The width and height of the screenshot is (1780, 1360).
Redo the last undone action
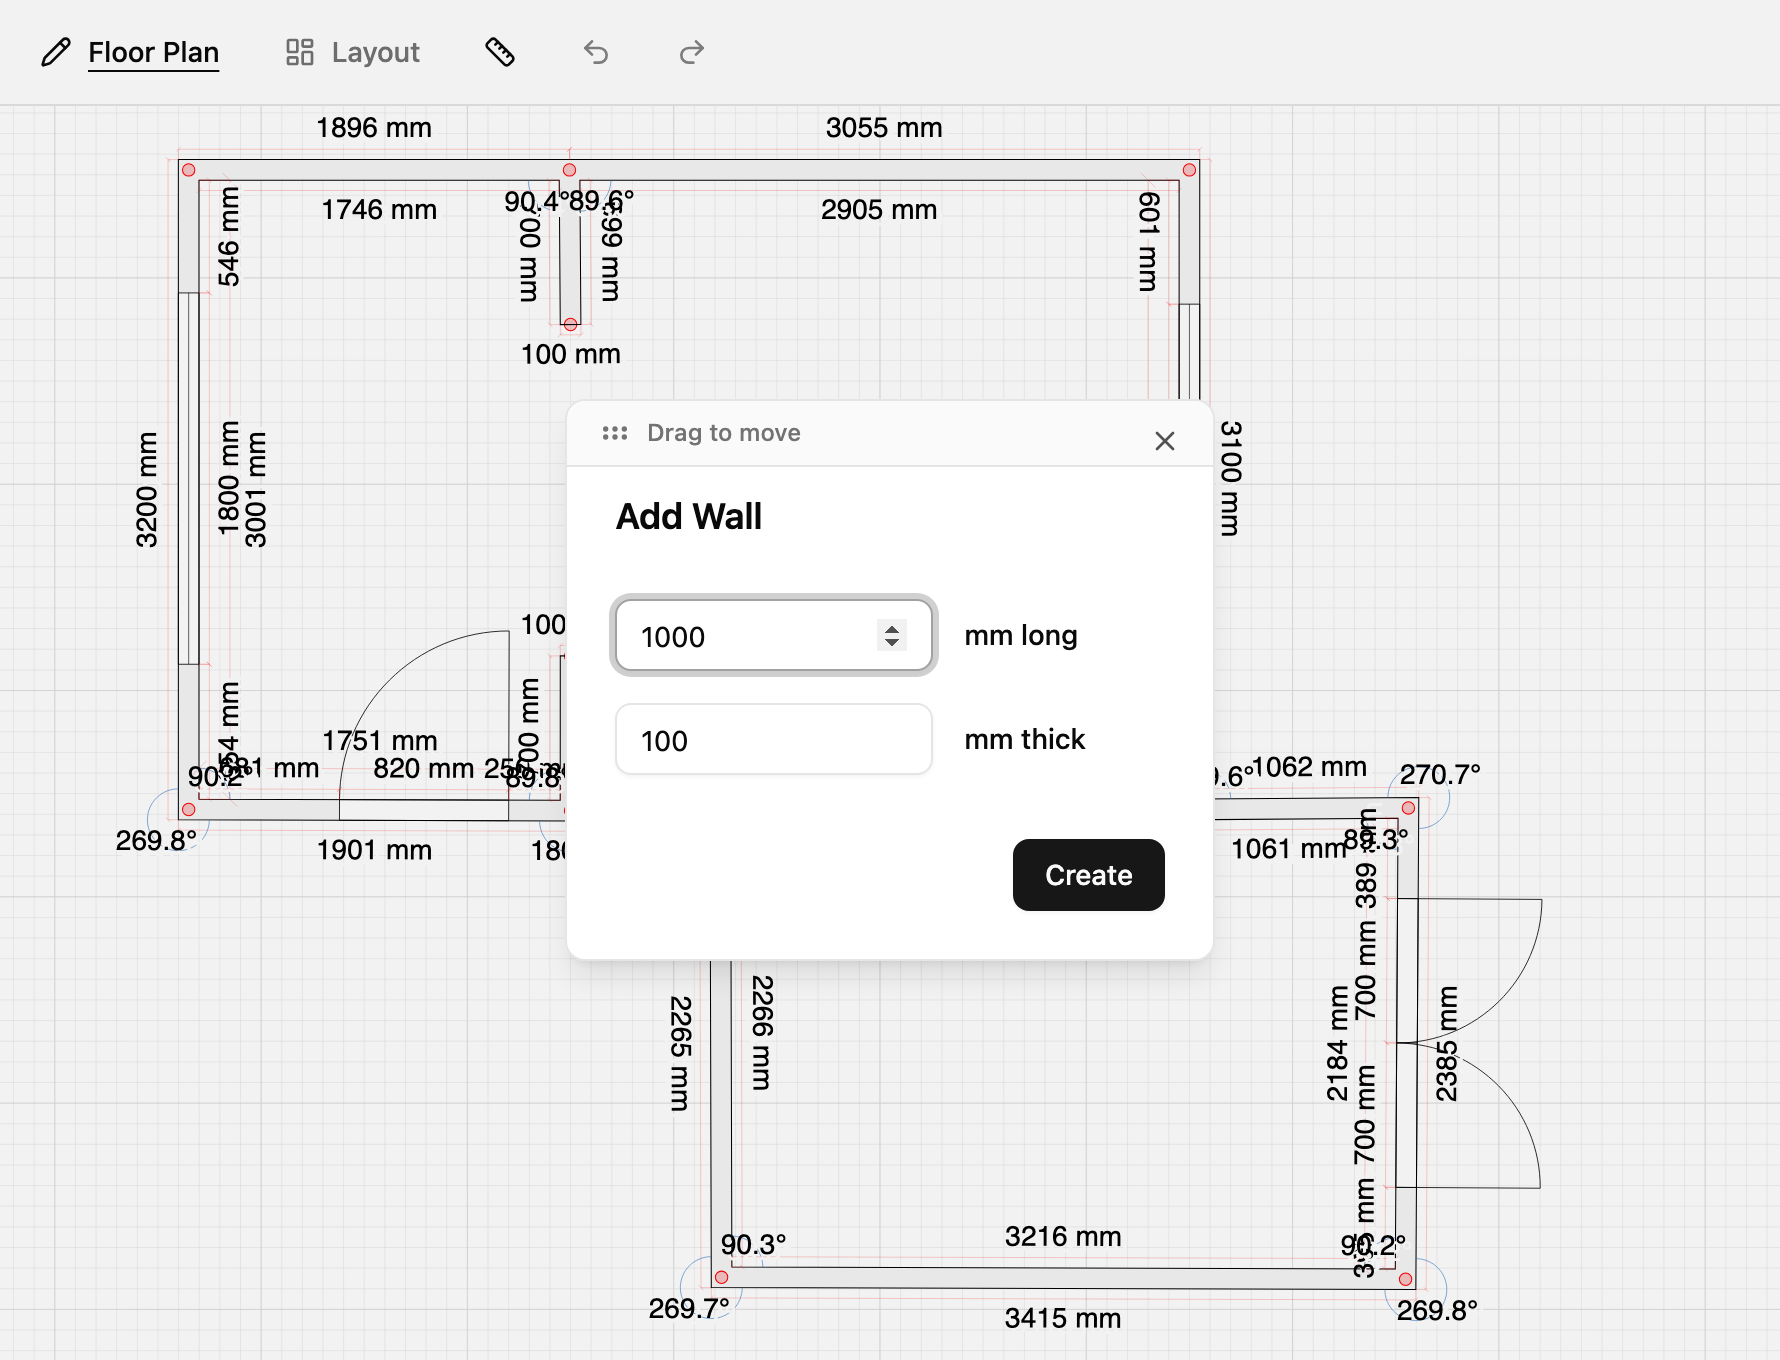[692, 52]
